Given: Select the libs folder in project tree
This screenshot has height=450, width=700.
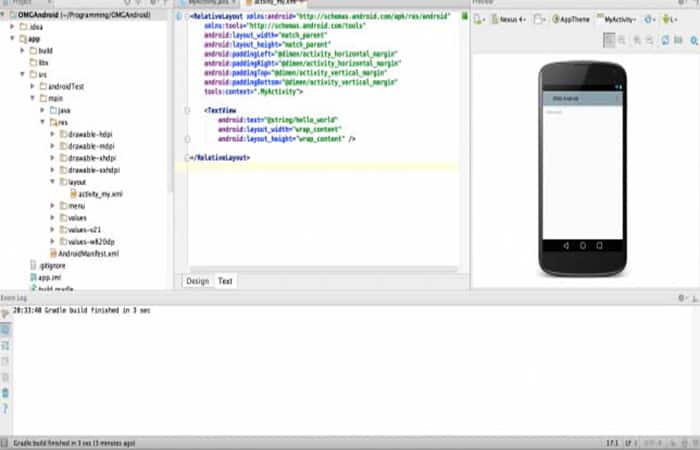Looking at the screenshot, I should point(39,62).
